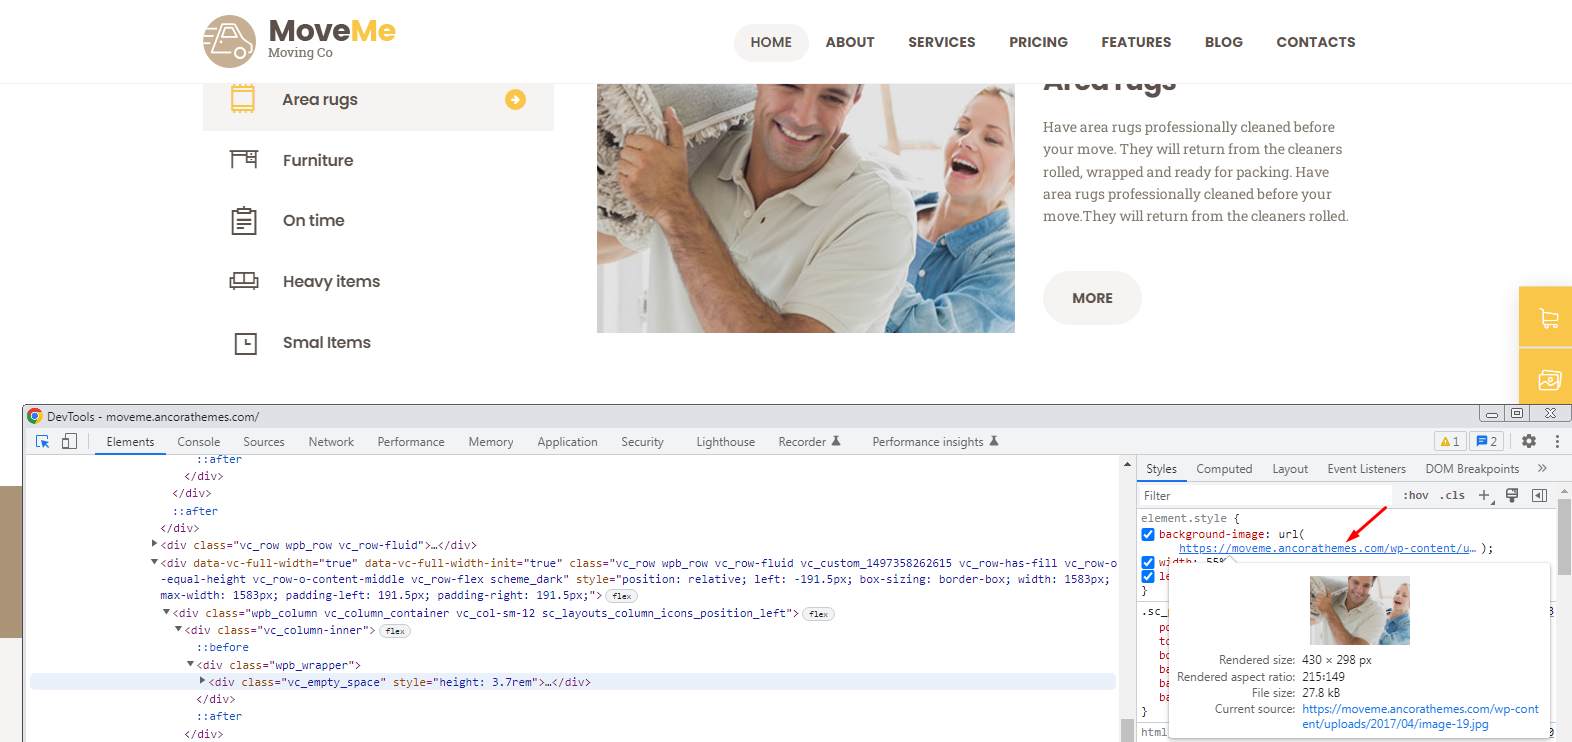This screenshot has width=1572, height=742.
Task: Open the current source image-19.jpg link
Action: [1420, 716]
